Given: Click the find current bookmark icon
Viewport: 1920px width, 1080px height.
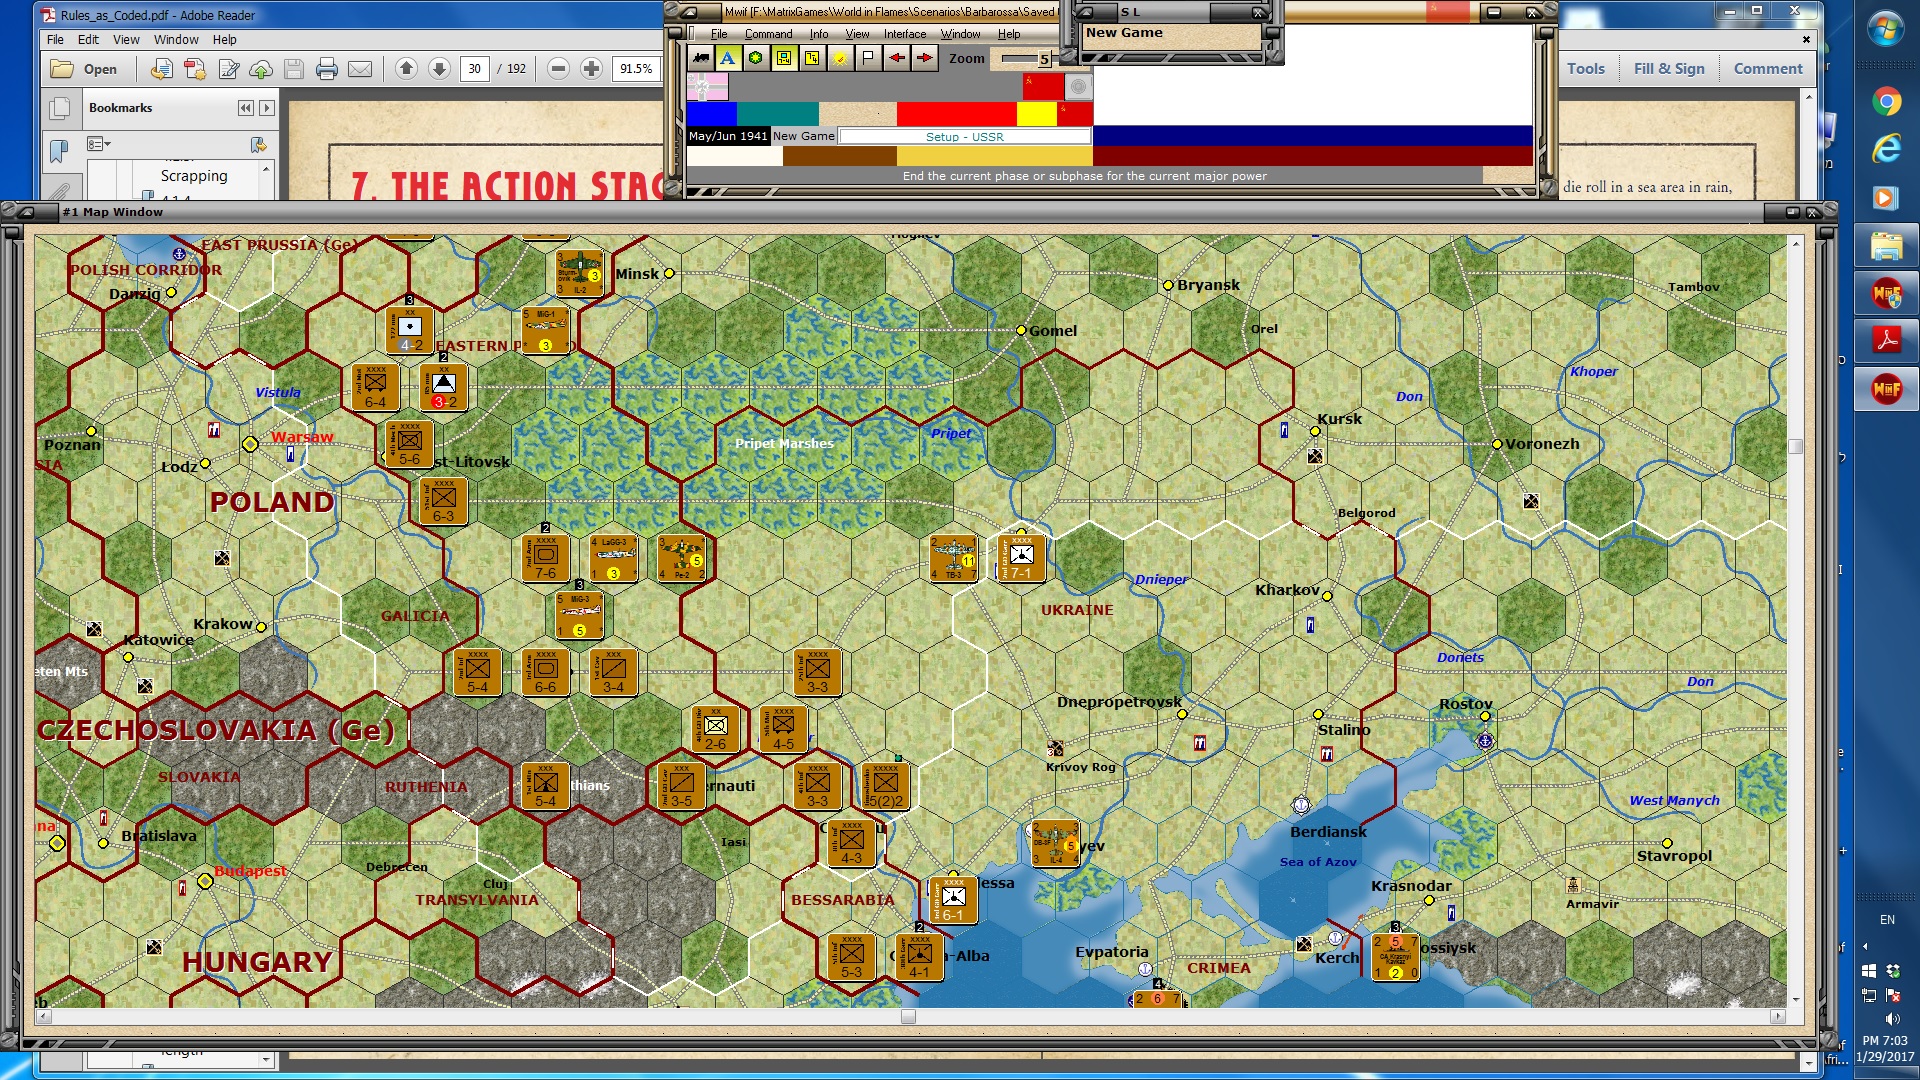Looking at the screenshot, I should [x=259, y=144].
